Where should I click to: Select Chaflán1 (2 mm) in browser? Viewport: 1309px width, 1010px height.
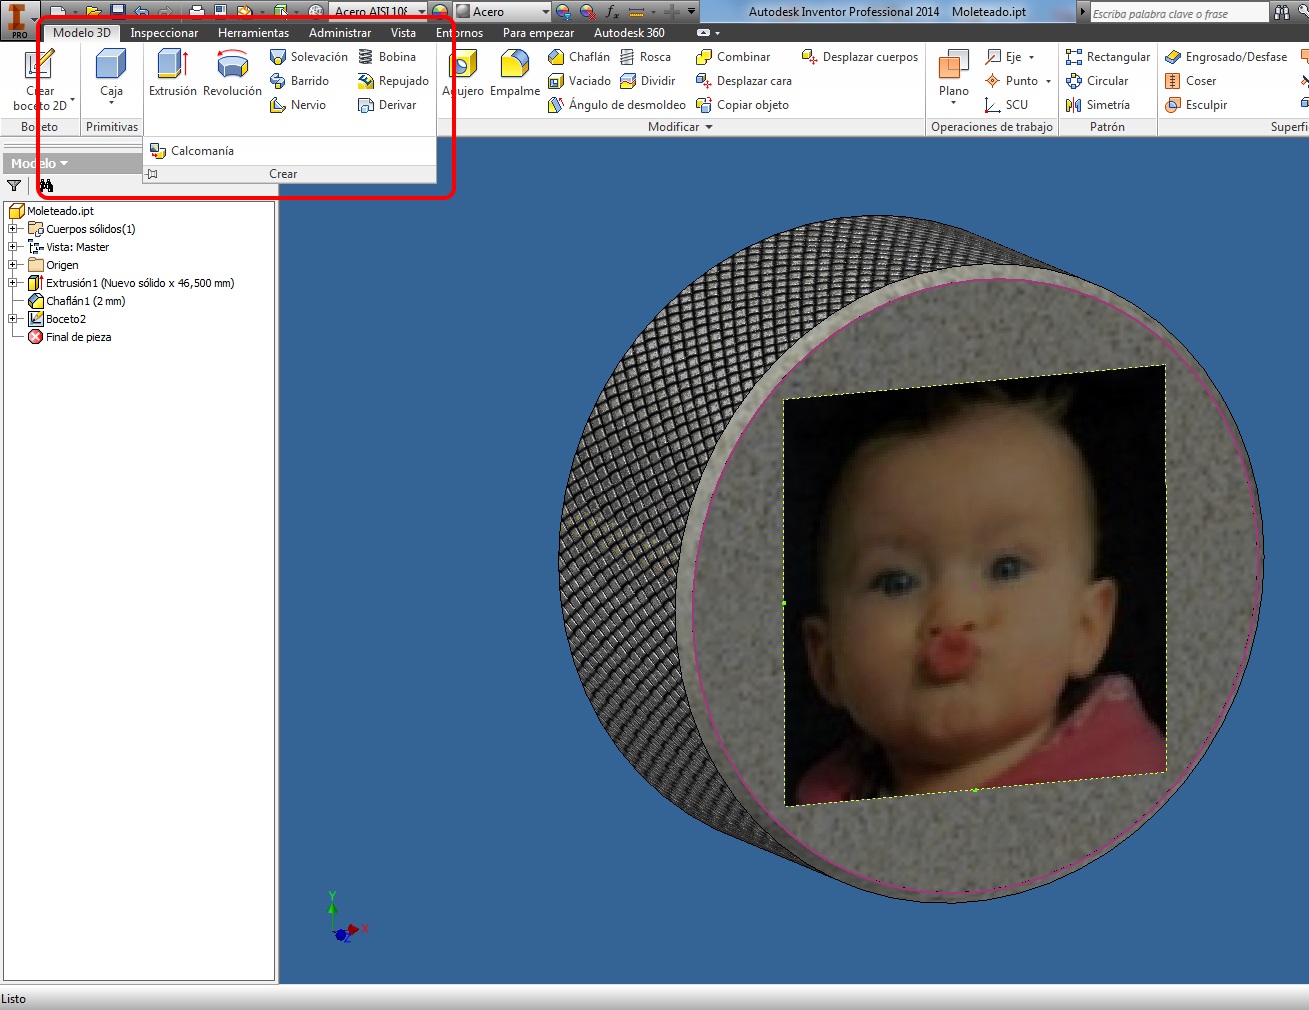tap(77, 301)
